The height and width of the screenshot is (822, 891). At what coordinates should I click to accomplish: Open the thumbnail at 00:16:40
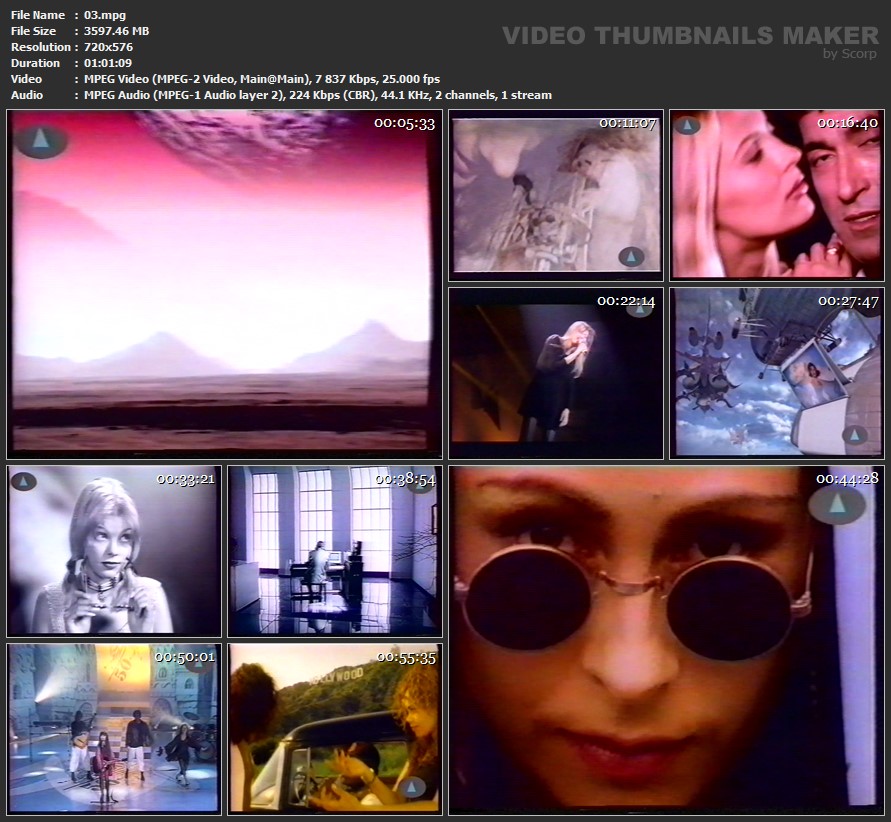click(777, 195)
